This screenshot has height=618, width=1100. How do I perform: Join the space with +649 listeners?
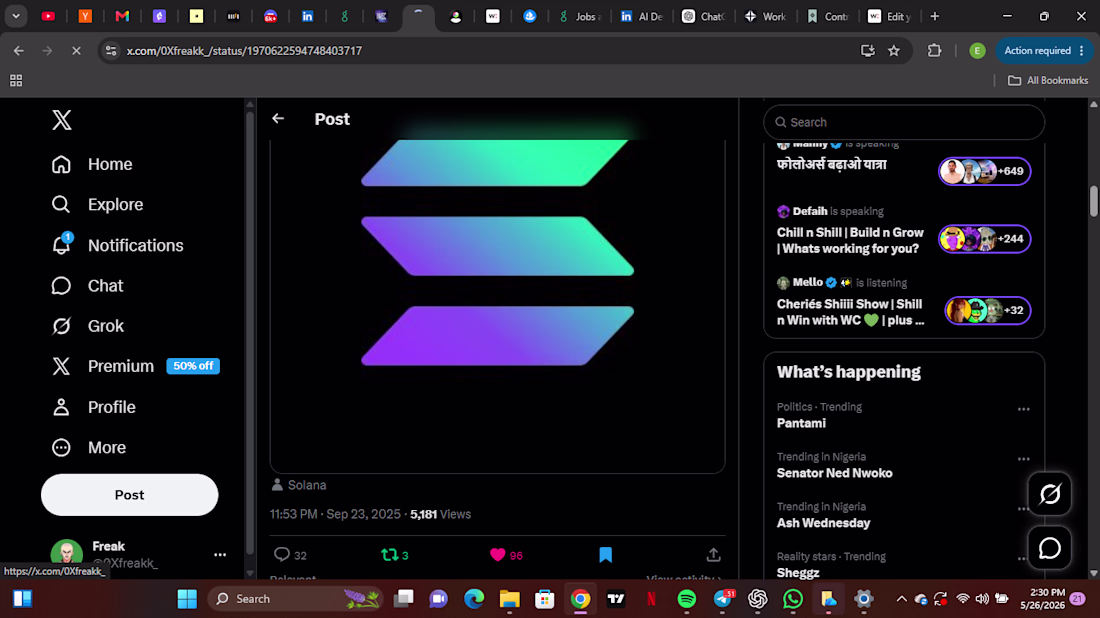tap(984, 171)
